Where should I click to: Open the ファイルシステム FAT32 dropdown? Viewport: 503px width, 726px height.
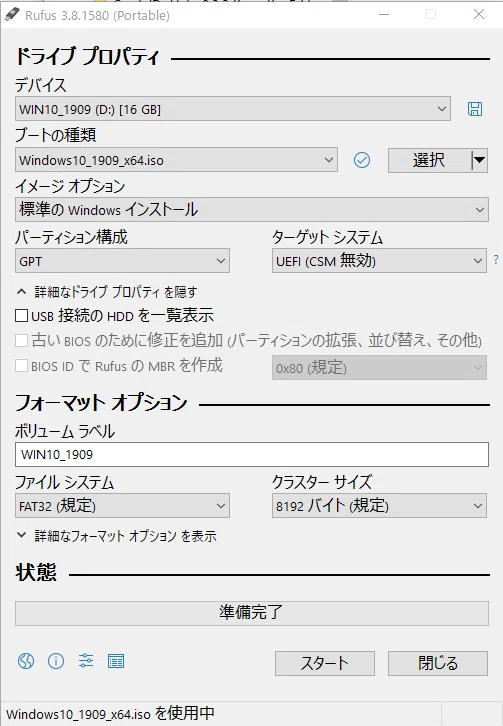pyautogui.click(x=122, y=506)
